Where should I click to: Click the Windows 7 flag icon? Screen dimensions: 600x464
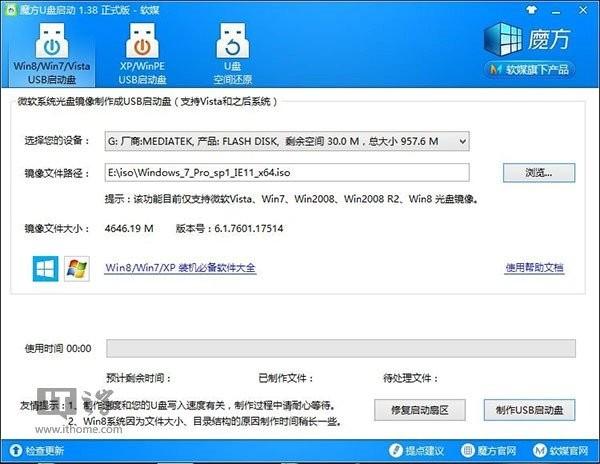pos(77,269)
